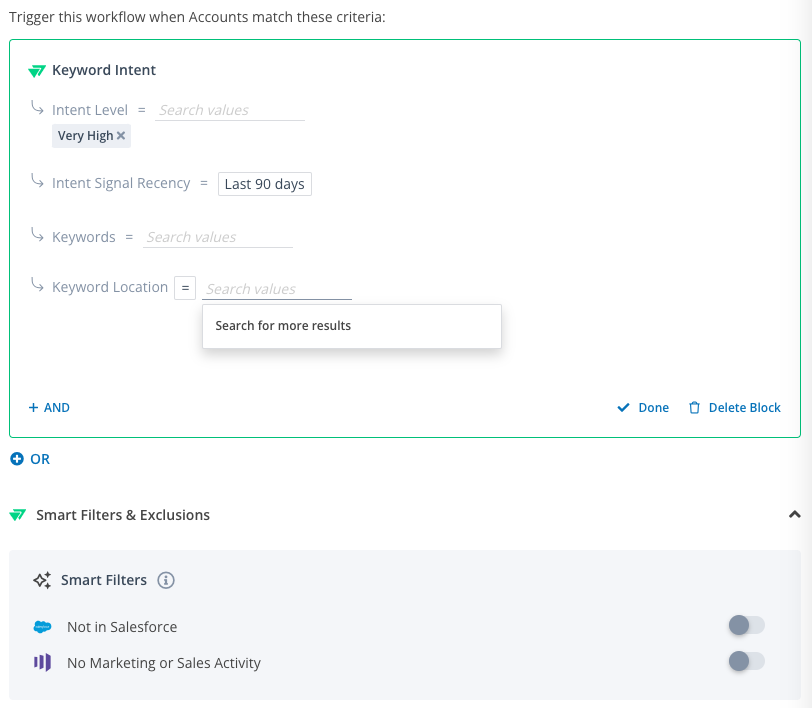Focus the Intent Level search values field
This screenshot has height=708, width=812.
pyautogui.click(x=230, y=110)
